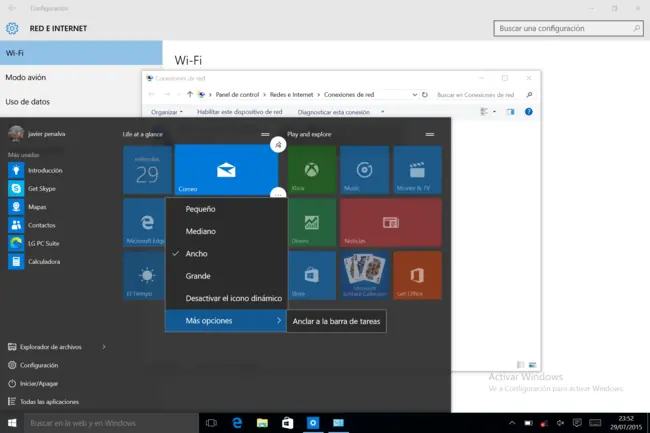Open the calendar tile showing 29
The height and width of the screenshot is (433, 650).
click(147, 170)
